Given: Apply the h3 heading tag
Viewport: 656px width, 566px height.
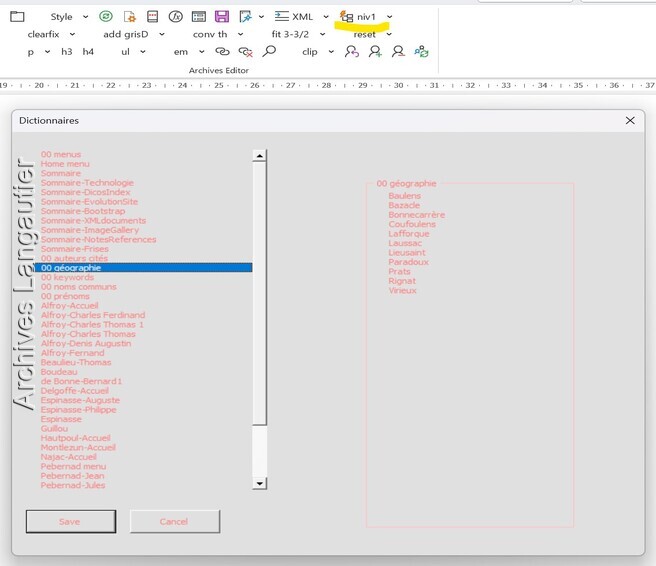Looking at the screenshot, I should (67, 52).
